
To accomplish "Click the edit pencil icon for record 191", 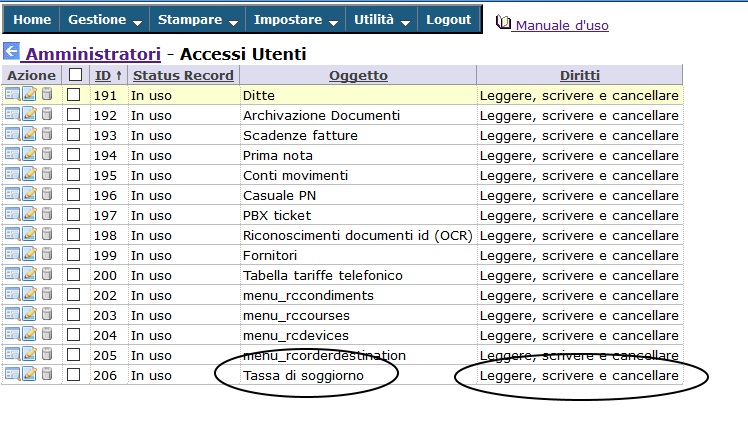I will click(29, 95).
